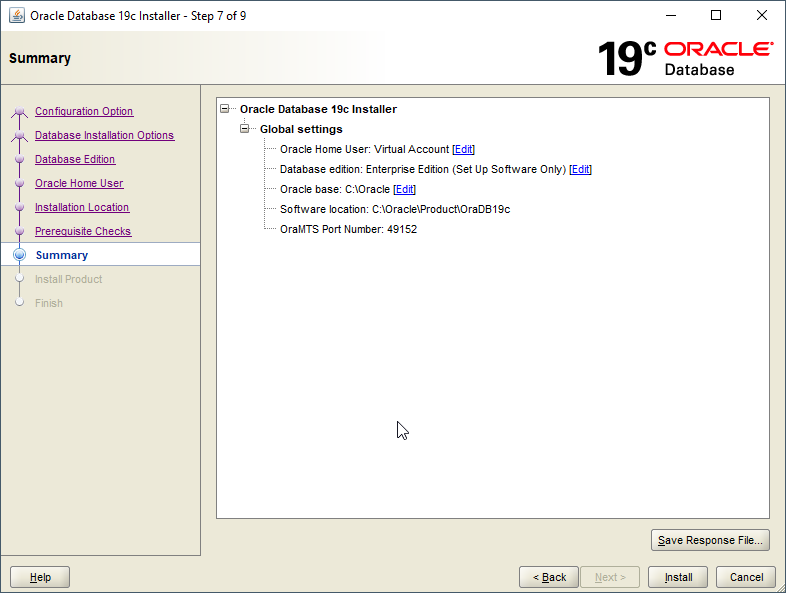Click the Java installer icon in title bar
The width and height of the screenshot is (786, 593).
click(17, 16)
